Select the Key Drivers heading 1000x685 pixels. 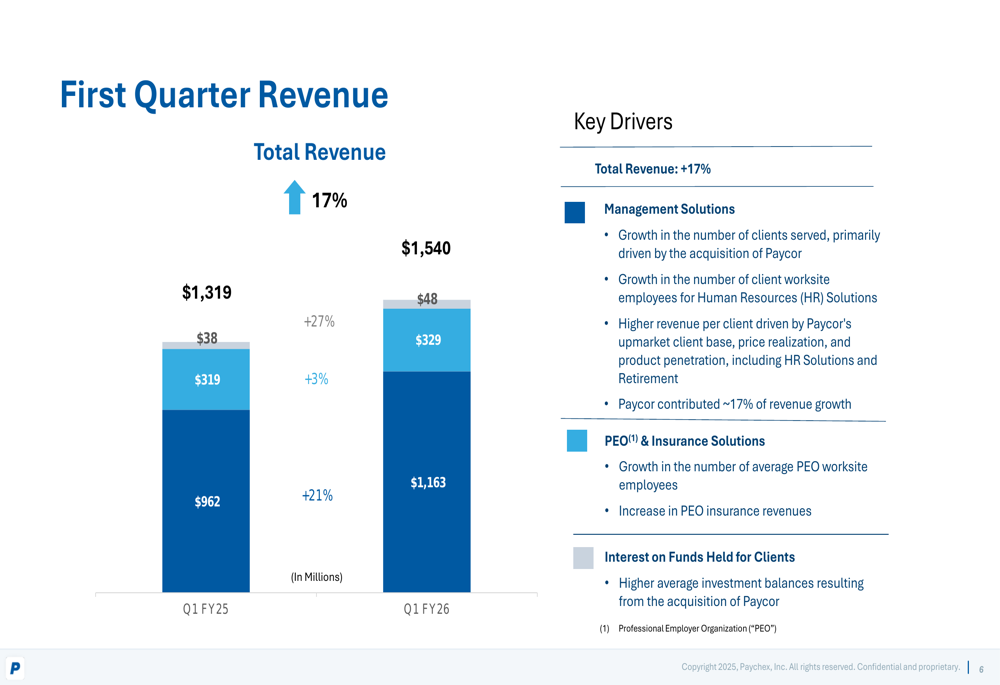tap(623, 122)
